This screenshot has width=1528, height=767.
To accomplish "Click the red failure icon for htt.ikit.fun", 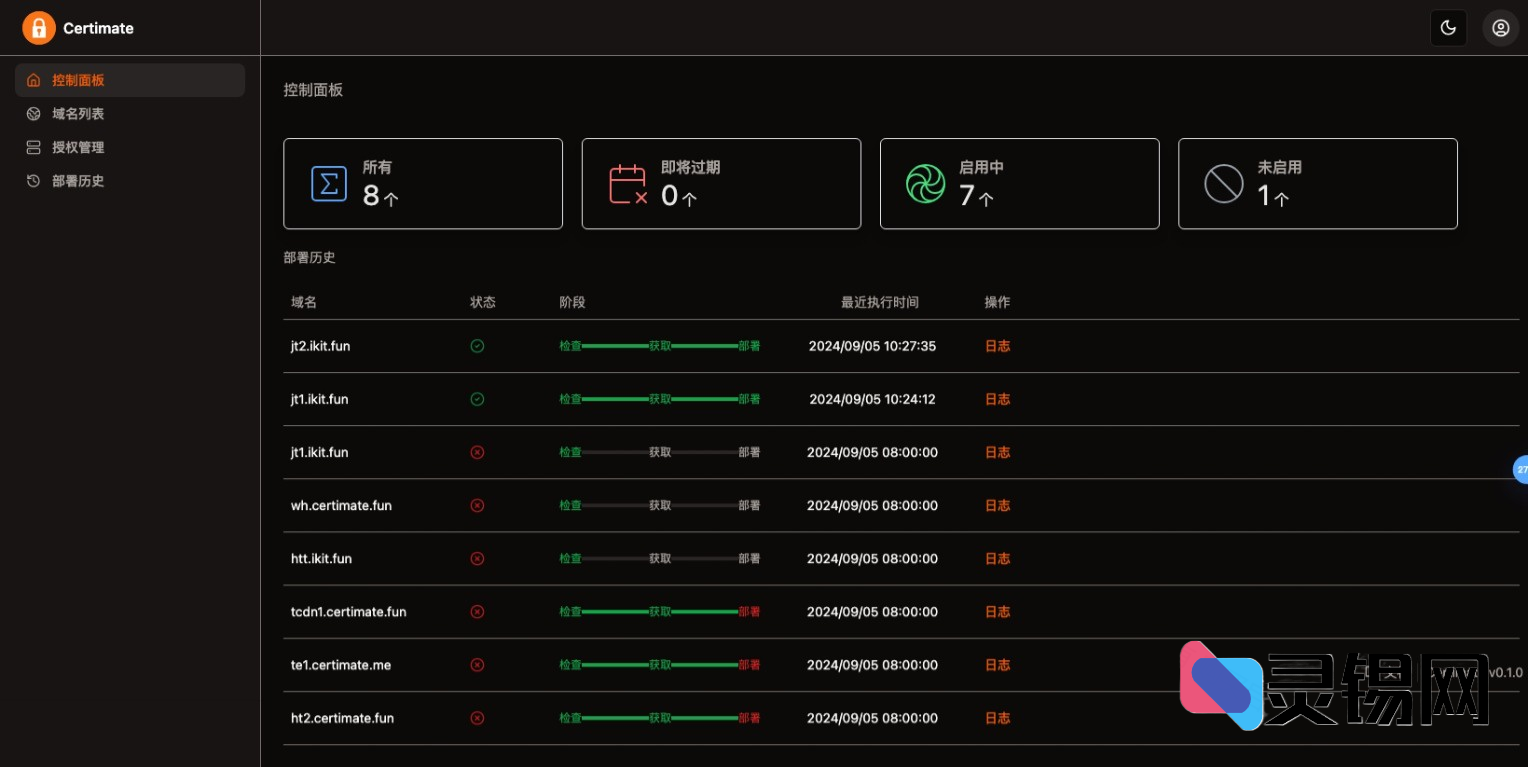I will click(x=477, y=558).
